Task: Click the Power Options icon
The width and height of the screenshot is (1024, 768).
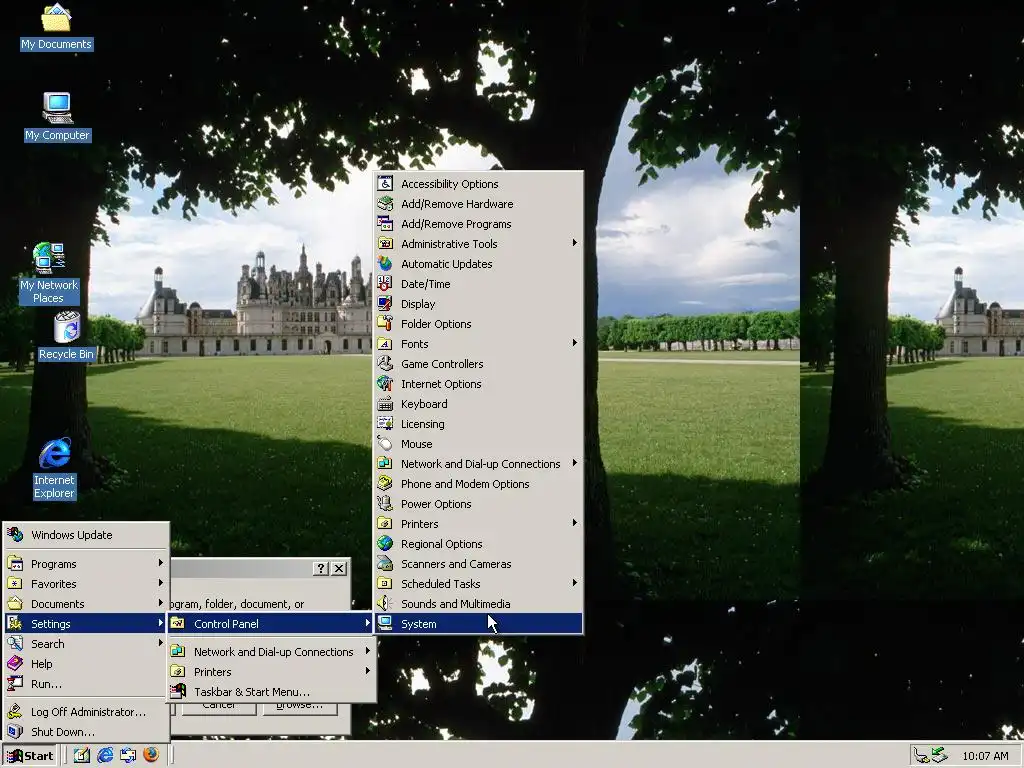Action: point(385,504)
